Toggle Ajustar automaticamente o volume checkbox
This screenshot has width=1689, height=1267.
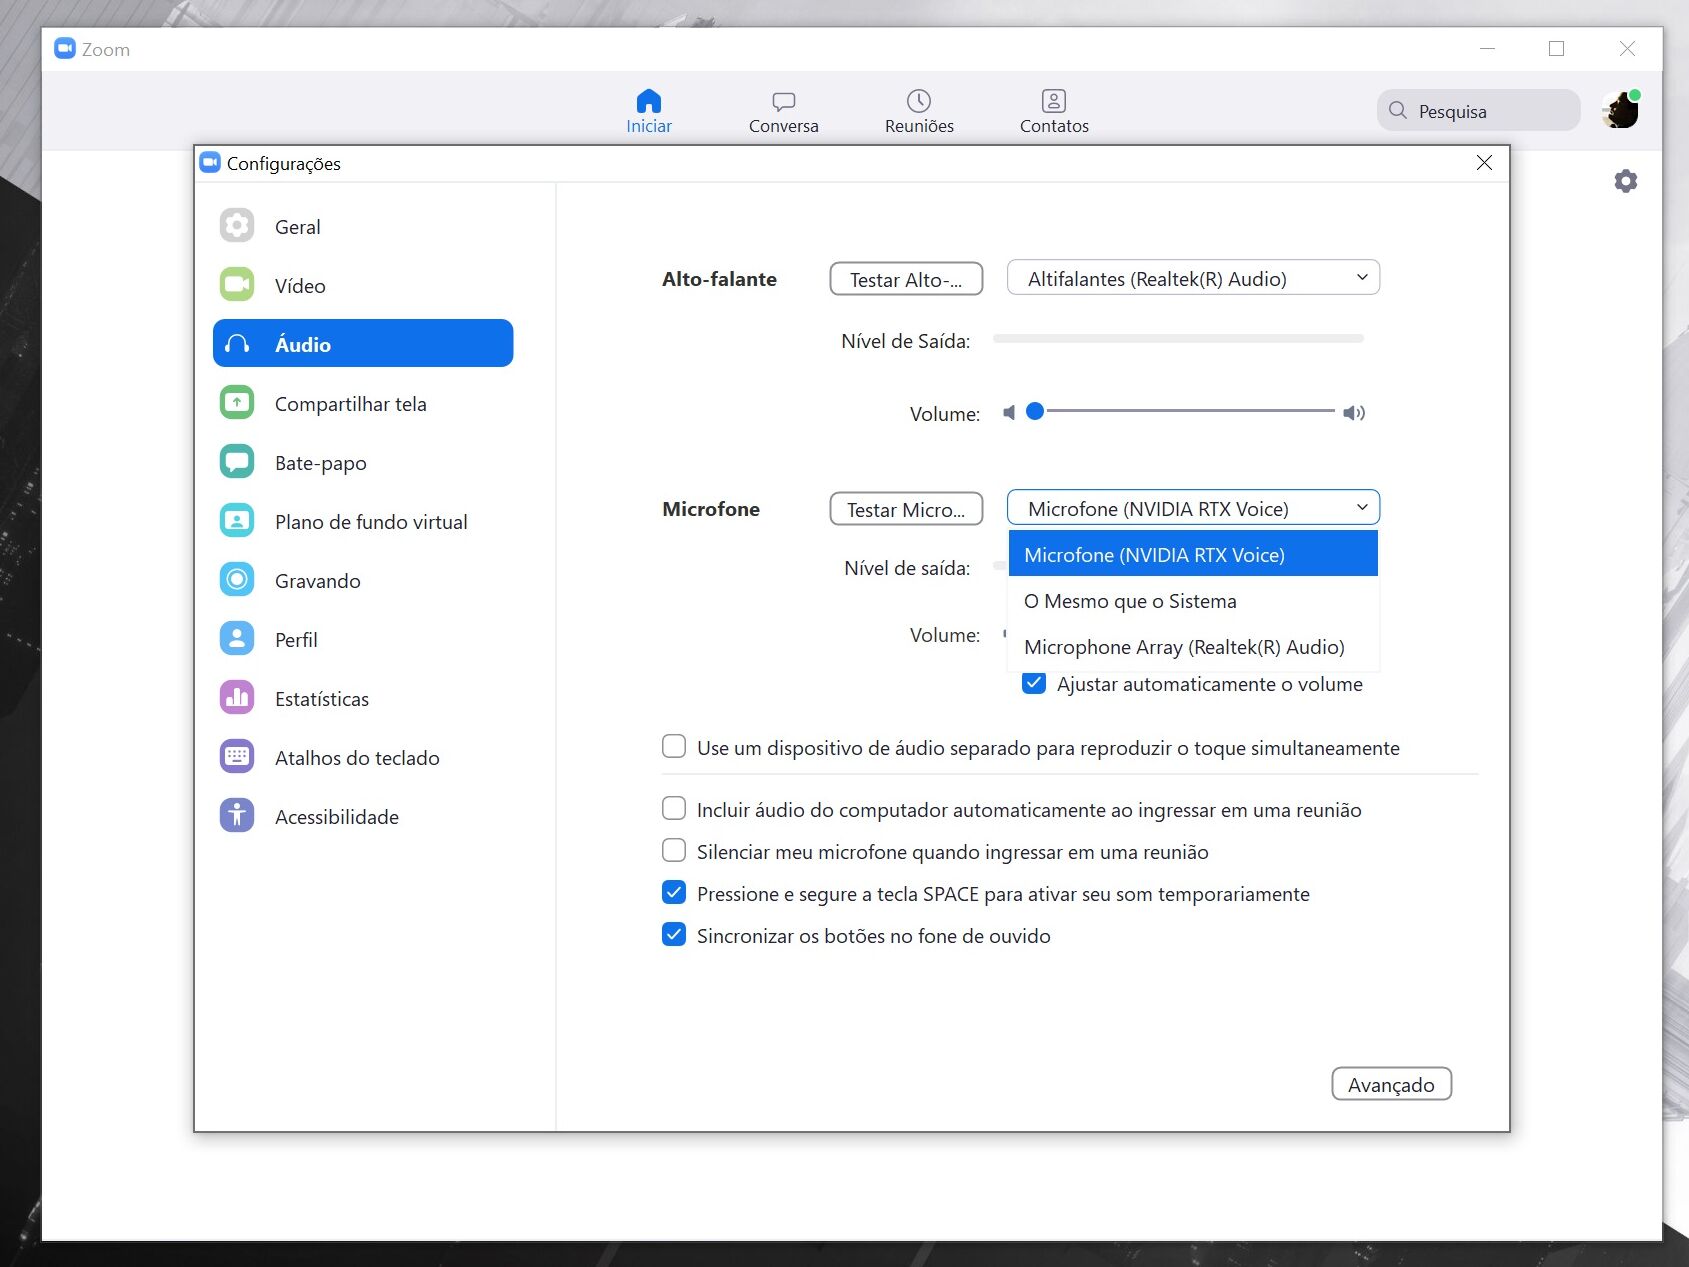tap(1034, 684)
